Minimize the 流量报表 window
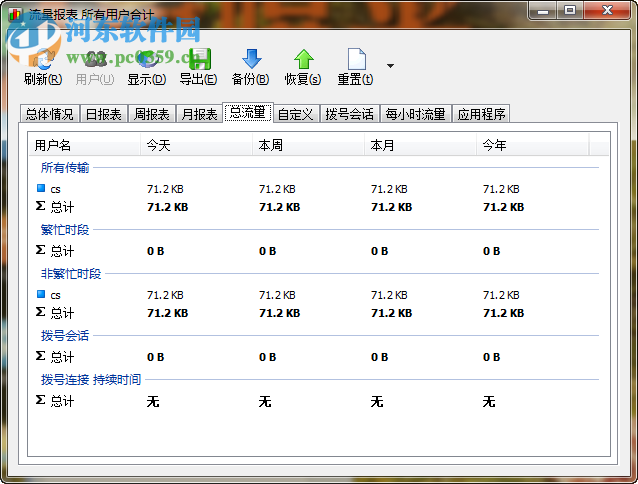638x484 pixels. (543, 11)
